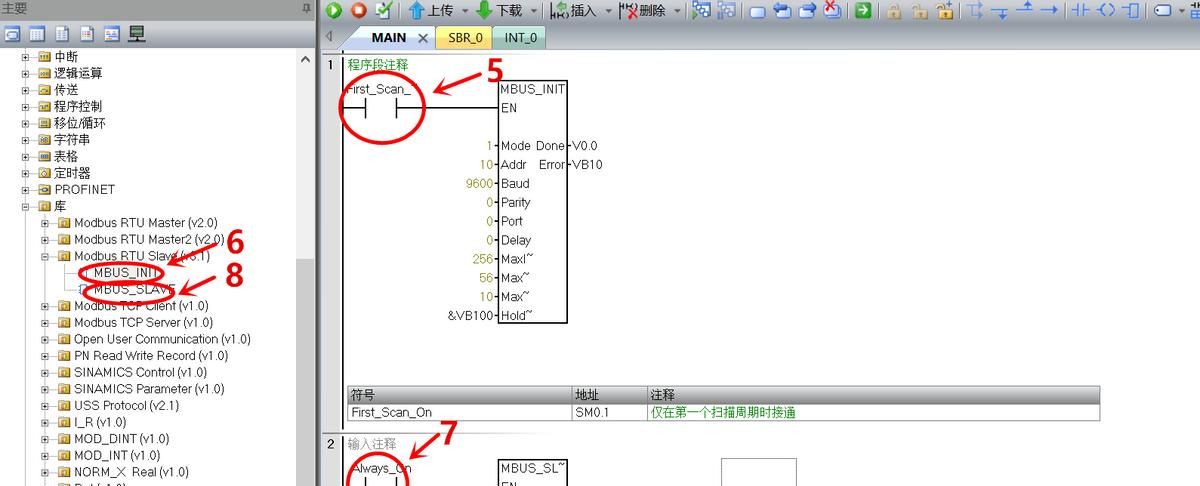This screenshot has width=1200, height=486.
Task: Click the network/communications icon in panel toolbar
Action: tap(137, 33)
